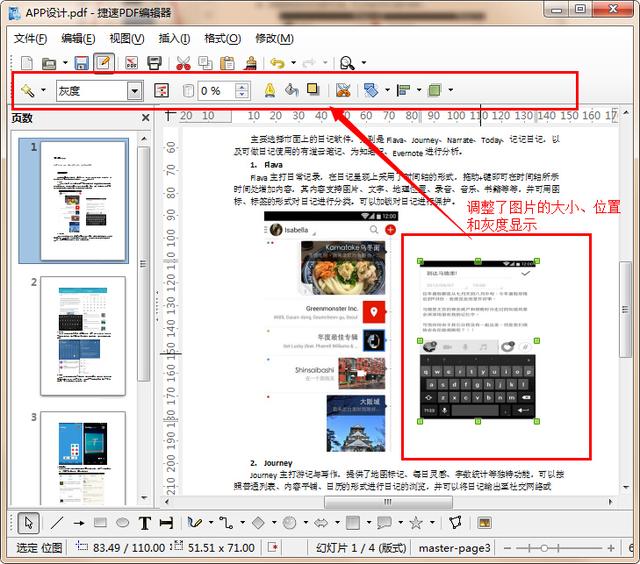Image resolution: width=640 pixels, height=564 pixels.
Task: Click the 0 % transparency field
Action: [x=216, y=91]
